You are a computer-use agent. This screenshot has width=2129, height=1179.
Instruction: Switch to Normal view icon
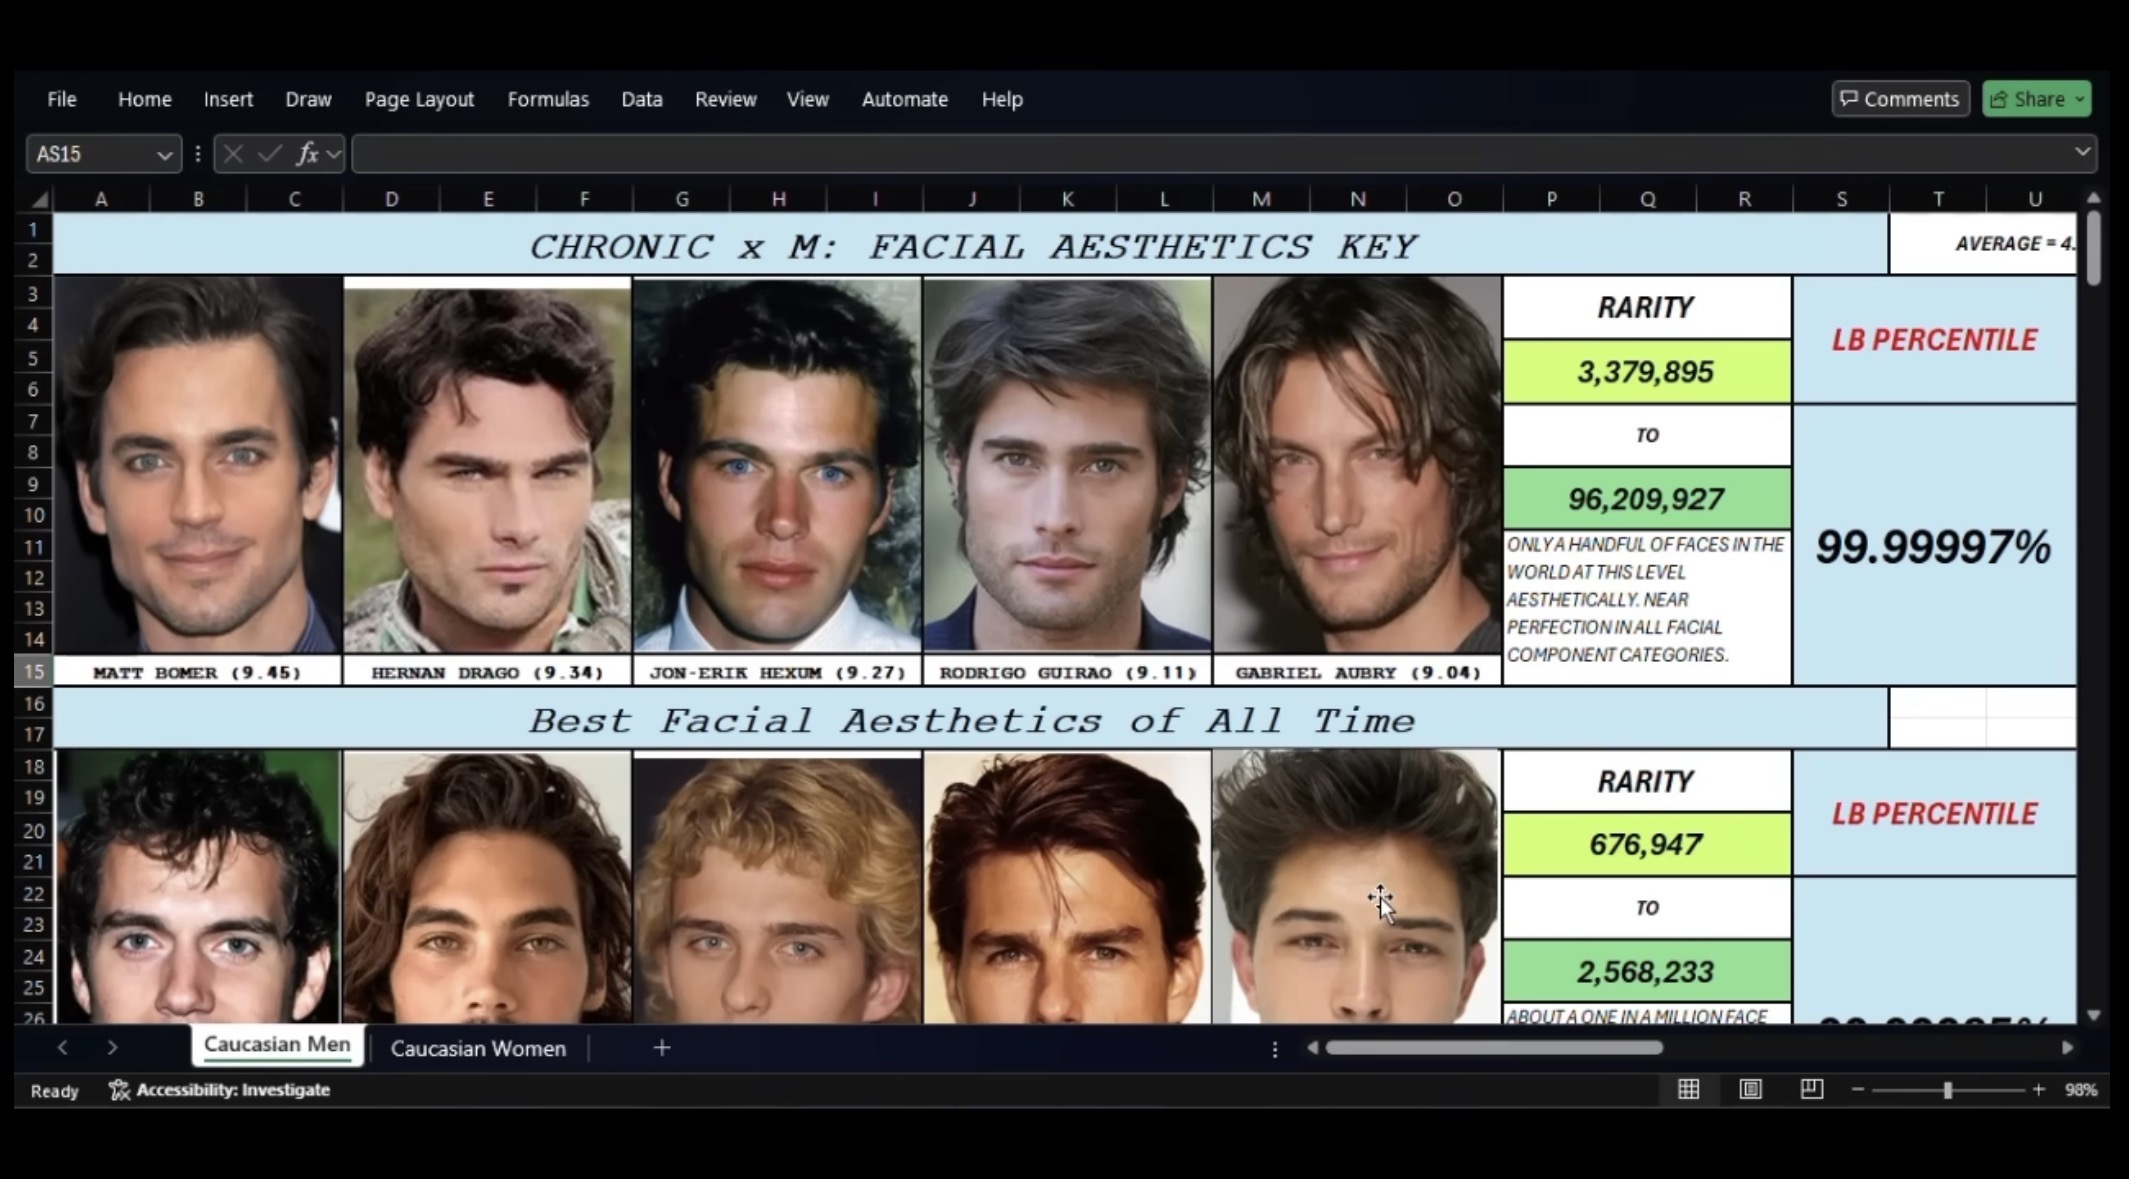click(x=1688, y=1090)
